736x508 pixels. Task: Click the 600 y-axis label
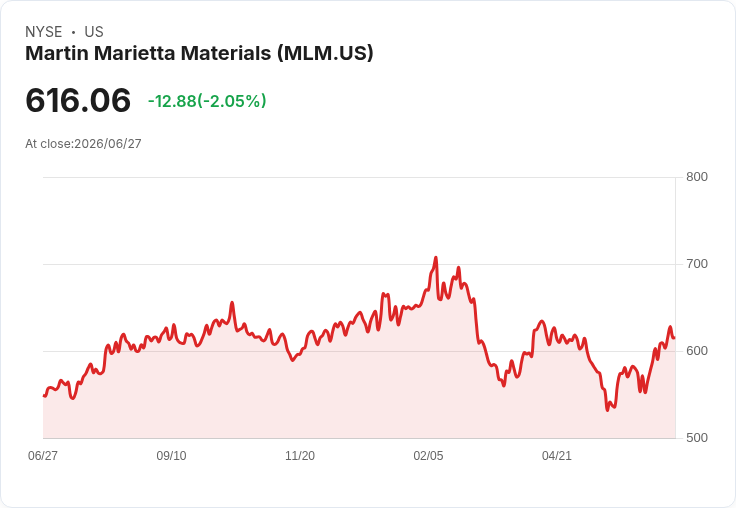tap(697, 351)
